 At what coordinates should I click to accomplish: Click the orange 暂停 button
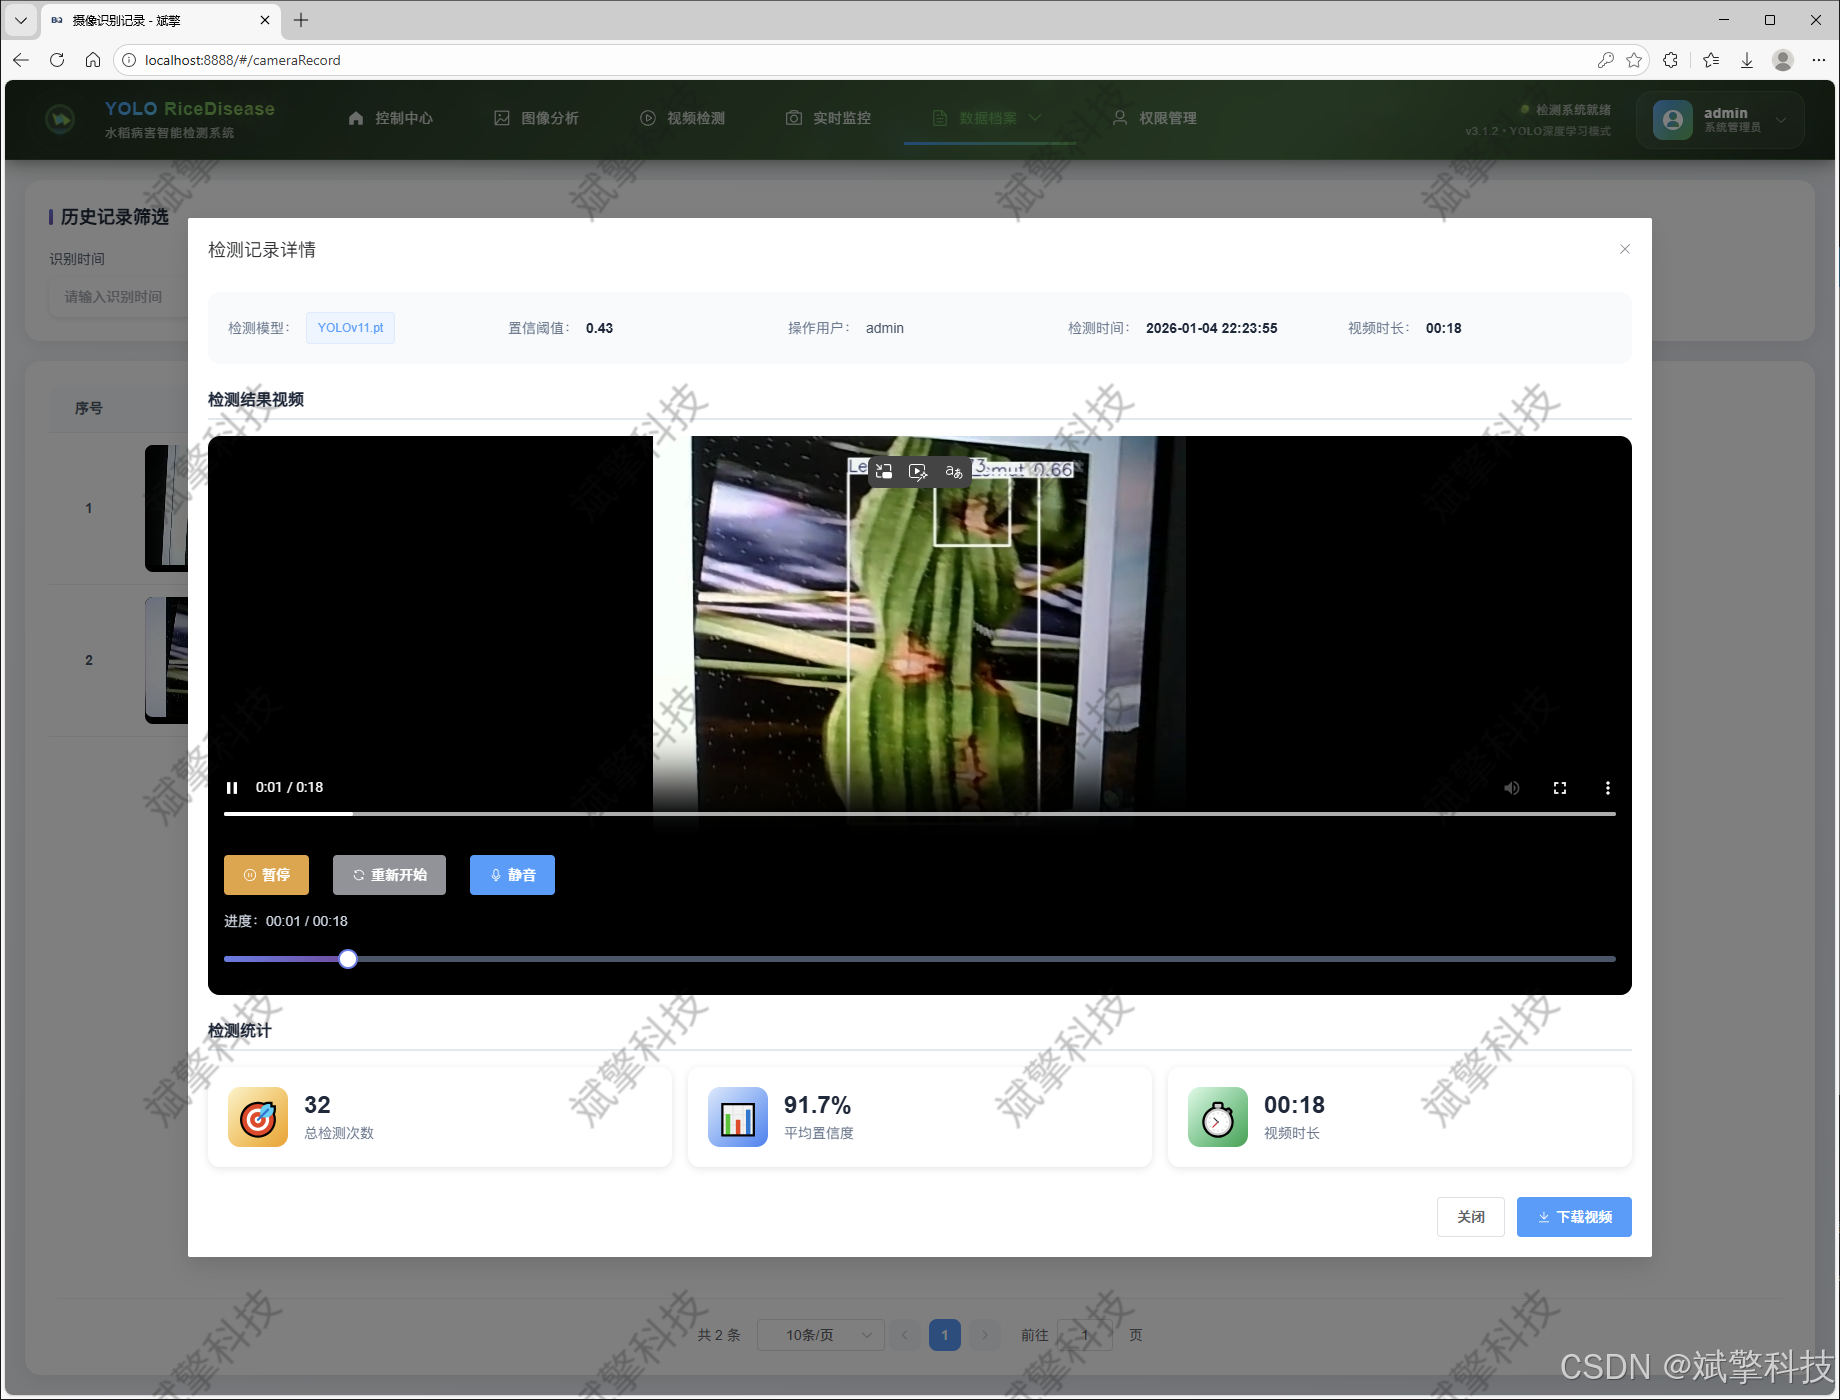(266, 875)
